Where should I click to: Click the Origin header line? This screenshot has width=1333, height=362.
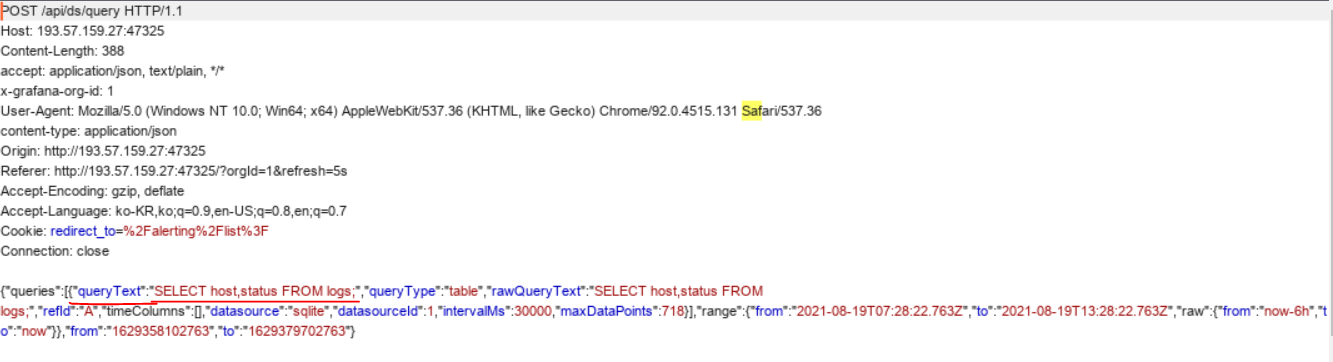103,151
